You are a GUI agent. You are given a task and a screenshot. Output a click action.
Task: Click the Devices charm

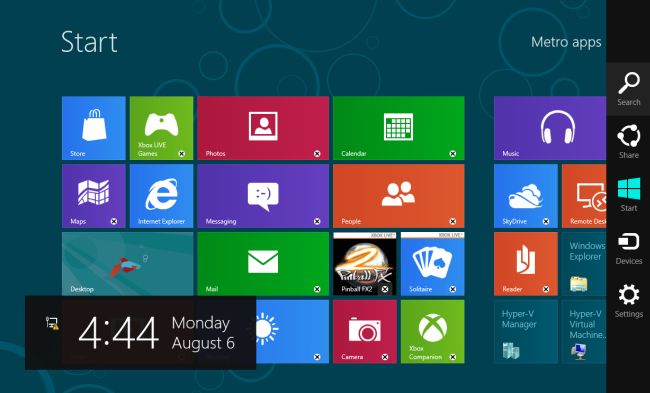tap(628, 248)
